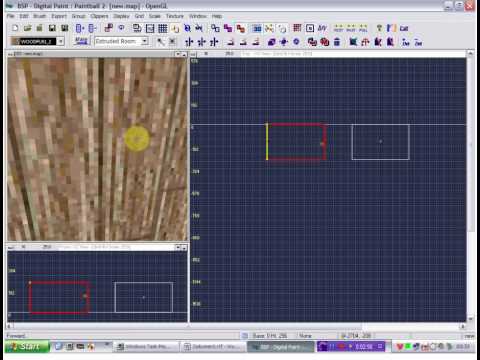Click the grid display toolbar icon
The width and height of the screenshot is (480, 360).
pyautogui.click(x=163, y=28)
